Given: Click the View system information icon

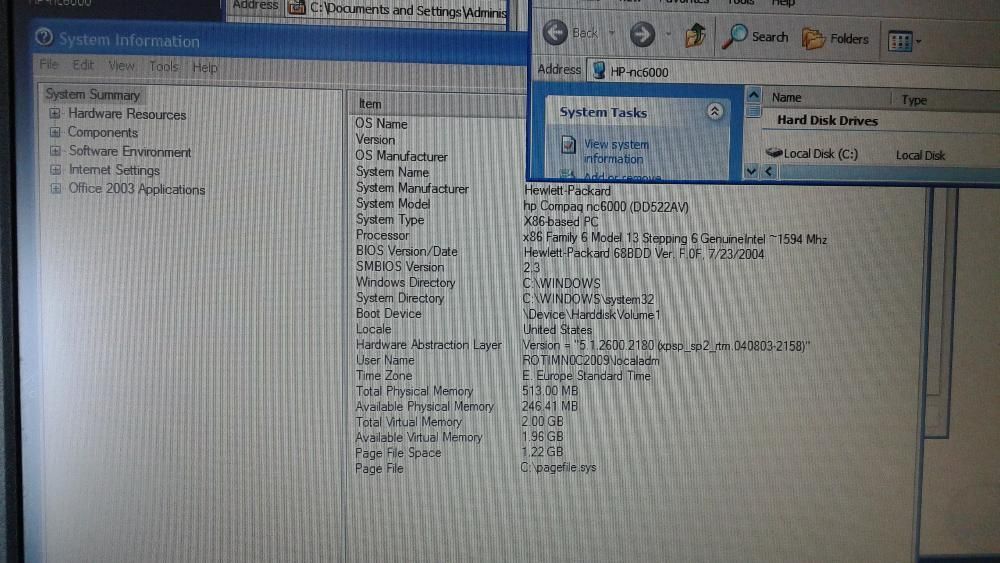Looking at the screenshot, I should pos(568,145).
